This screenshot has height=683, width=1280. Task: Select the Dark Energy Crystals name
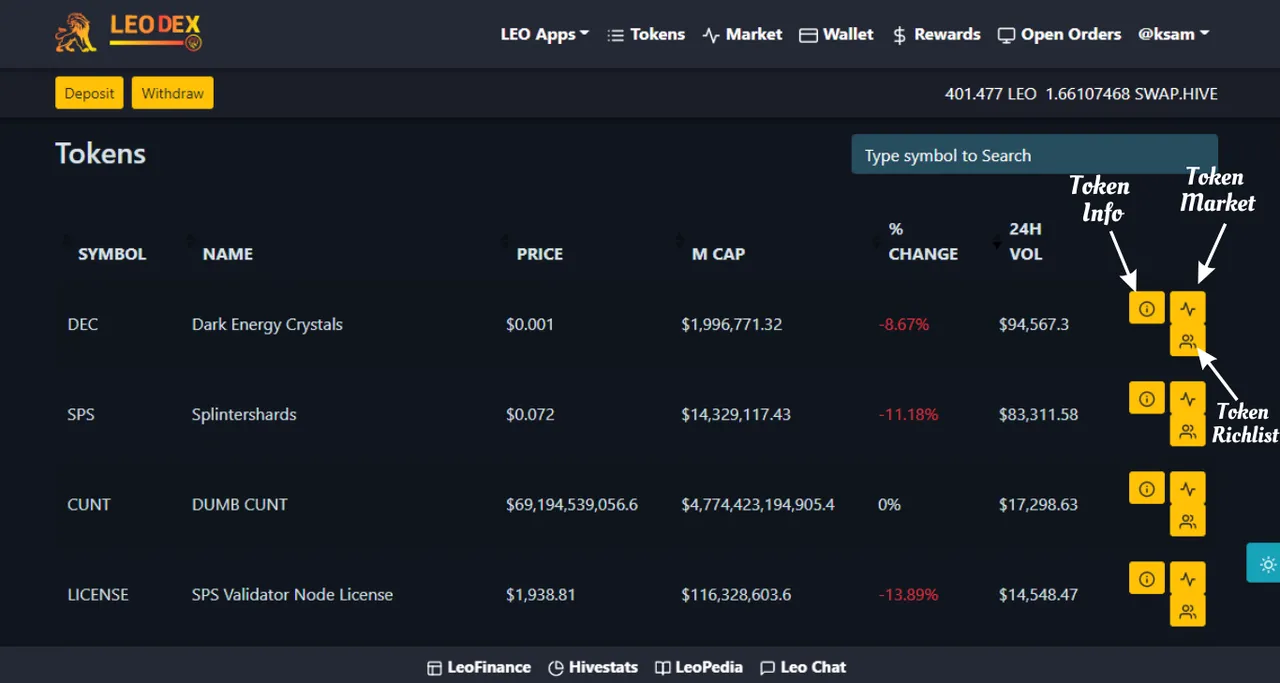267,324
